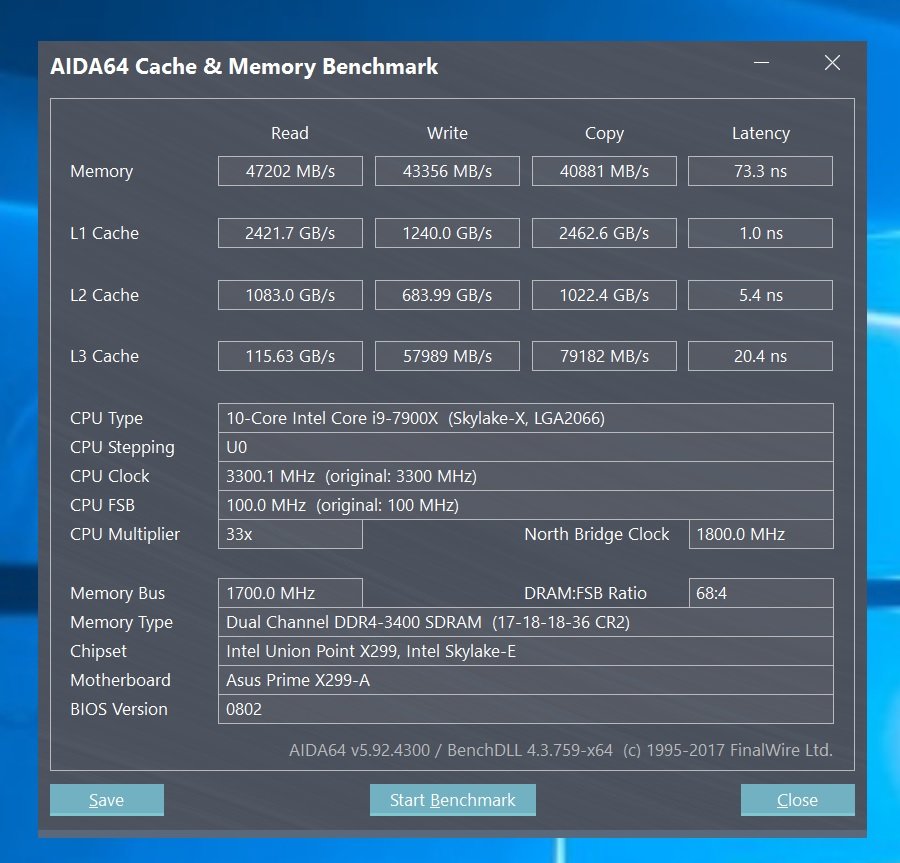Click CPU Clock field 3300.1 MHz
The height and width of the screenshot is (863, 900).
click(526, 476)
